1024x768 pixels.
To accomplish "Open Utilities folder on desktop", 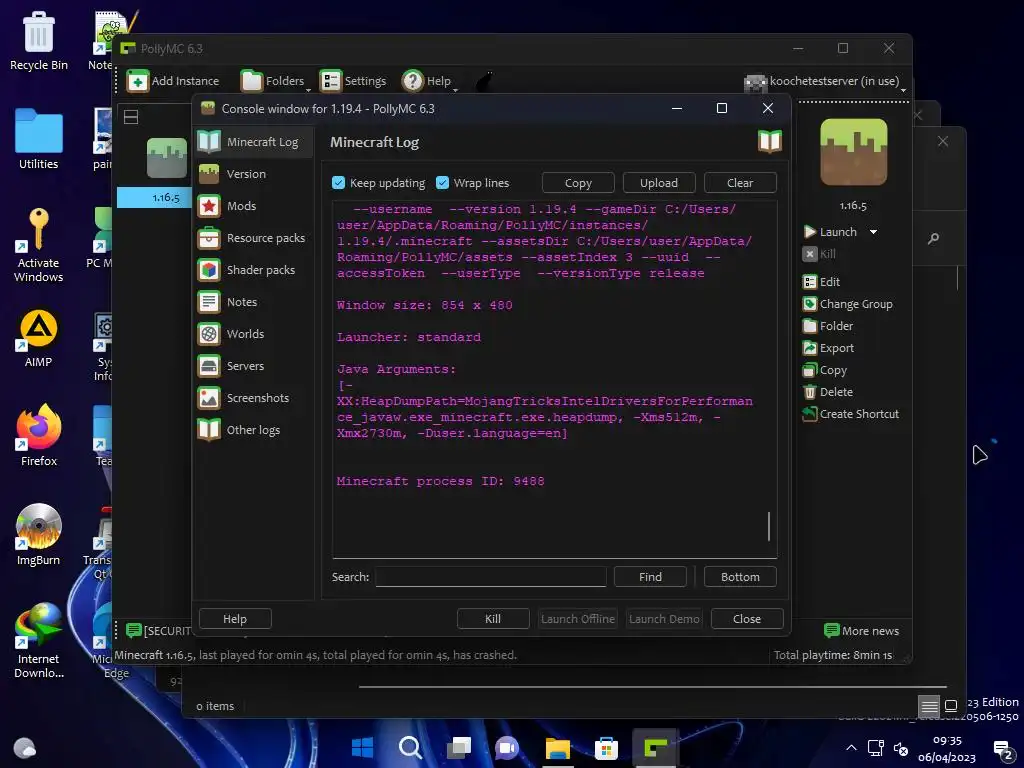I will pyautogui.click(x=39, y=139).
